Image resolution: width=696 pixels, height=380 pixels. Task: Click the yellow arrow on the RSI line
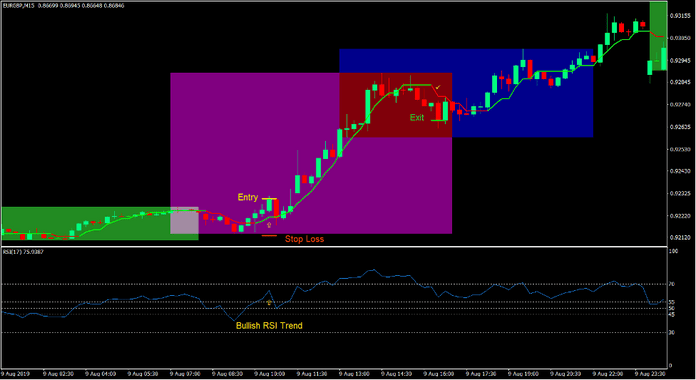[269, 303]
